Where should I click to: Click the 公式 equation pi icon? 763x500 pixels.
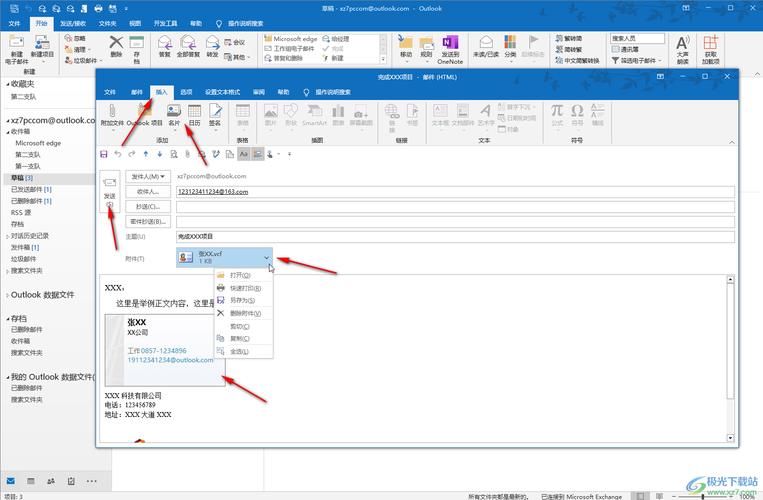tap(556, 112)
